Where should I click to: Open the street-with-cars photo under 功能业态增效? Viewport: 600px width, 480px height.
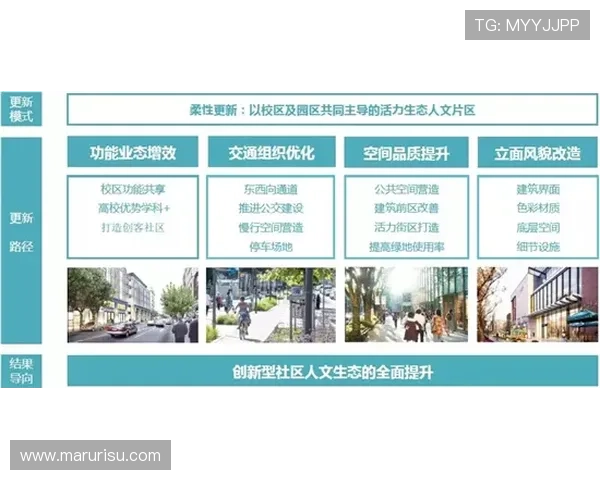click(133, 305)
